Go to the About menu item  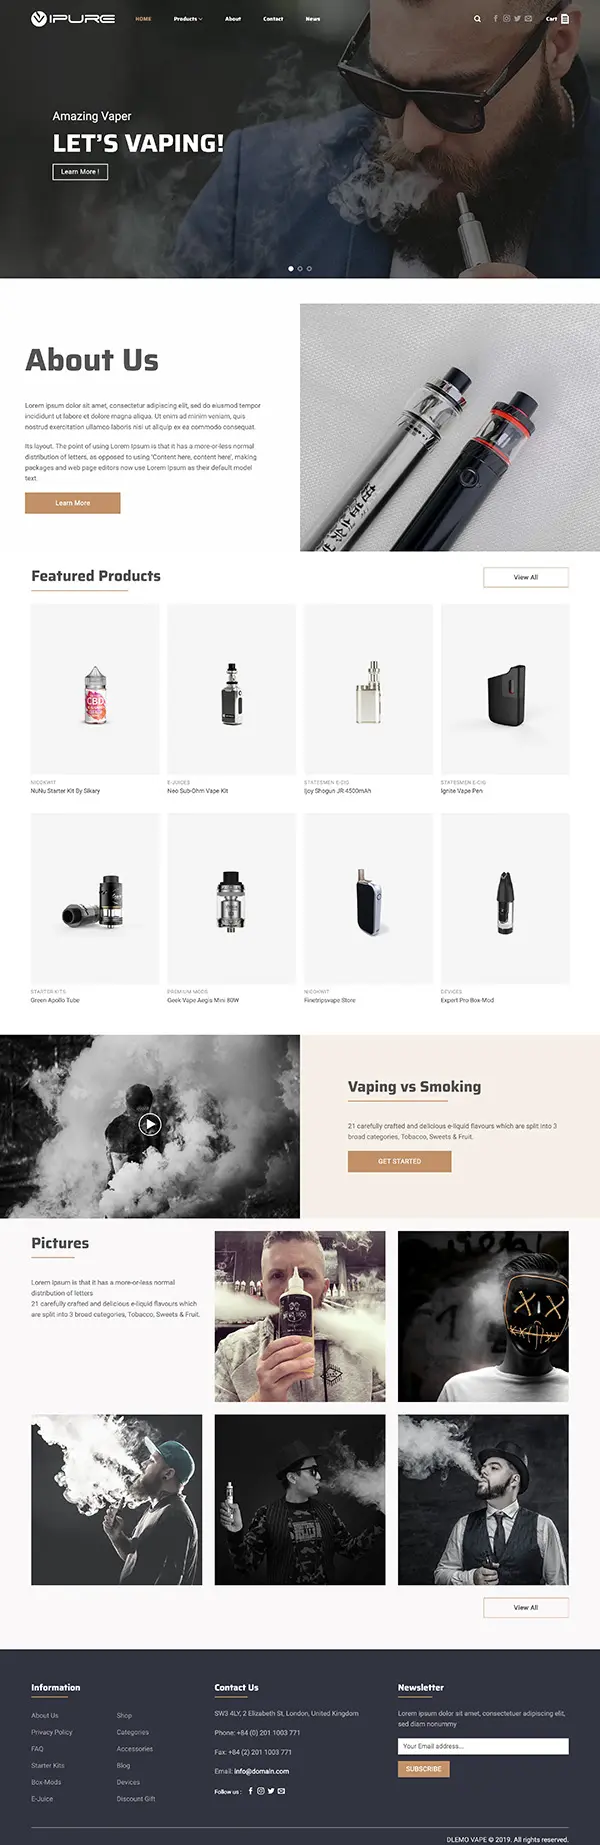pyautogui.click(x=233, y=18)
